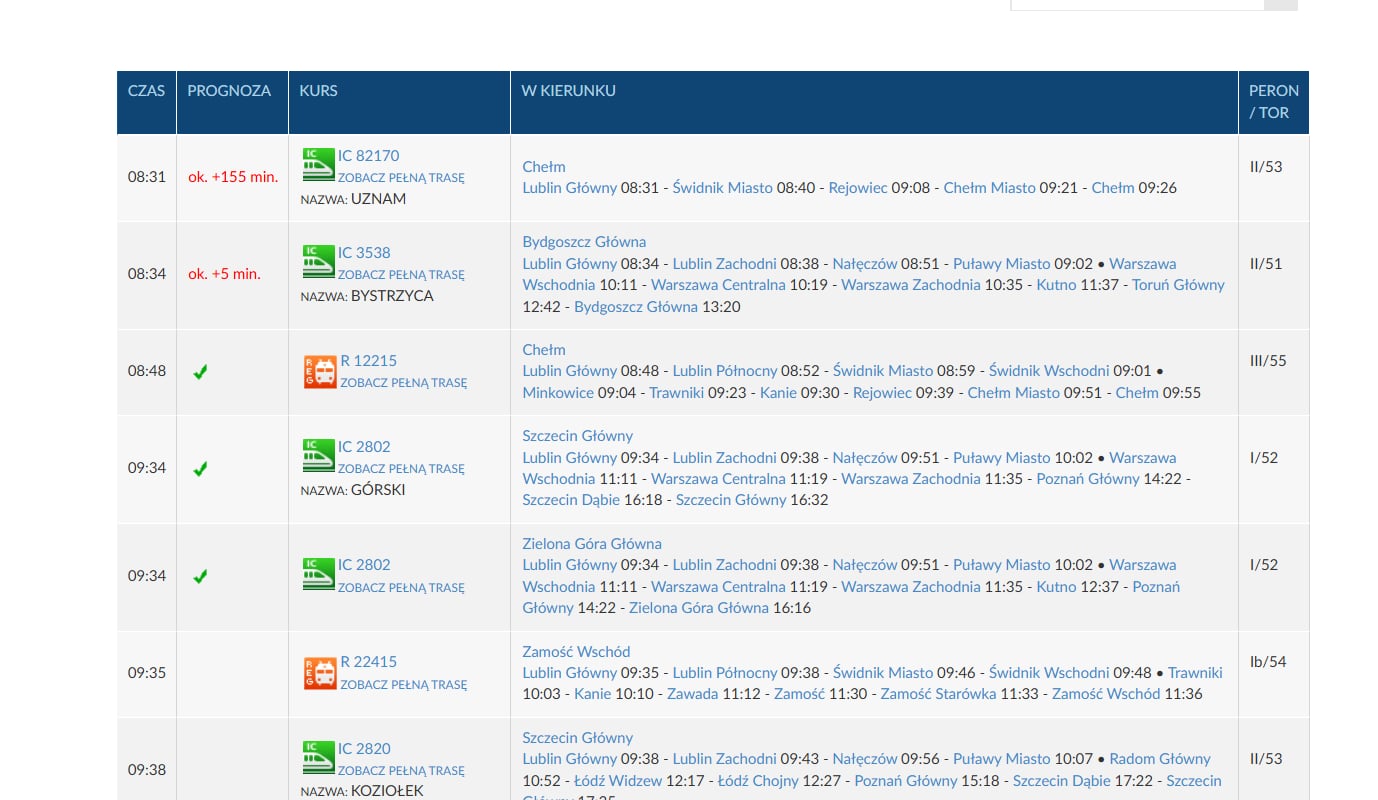Click the IC icon beside IC 2820
Screen dimensions: 1378x800
(x=318, y=758)
